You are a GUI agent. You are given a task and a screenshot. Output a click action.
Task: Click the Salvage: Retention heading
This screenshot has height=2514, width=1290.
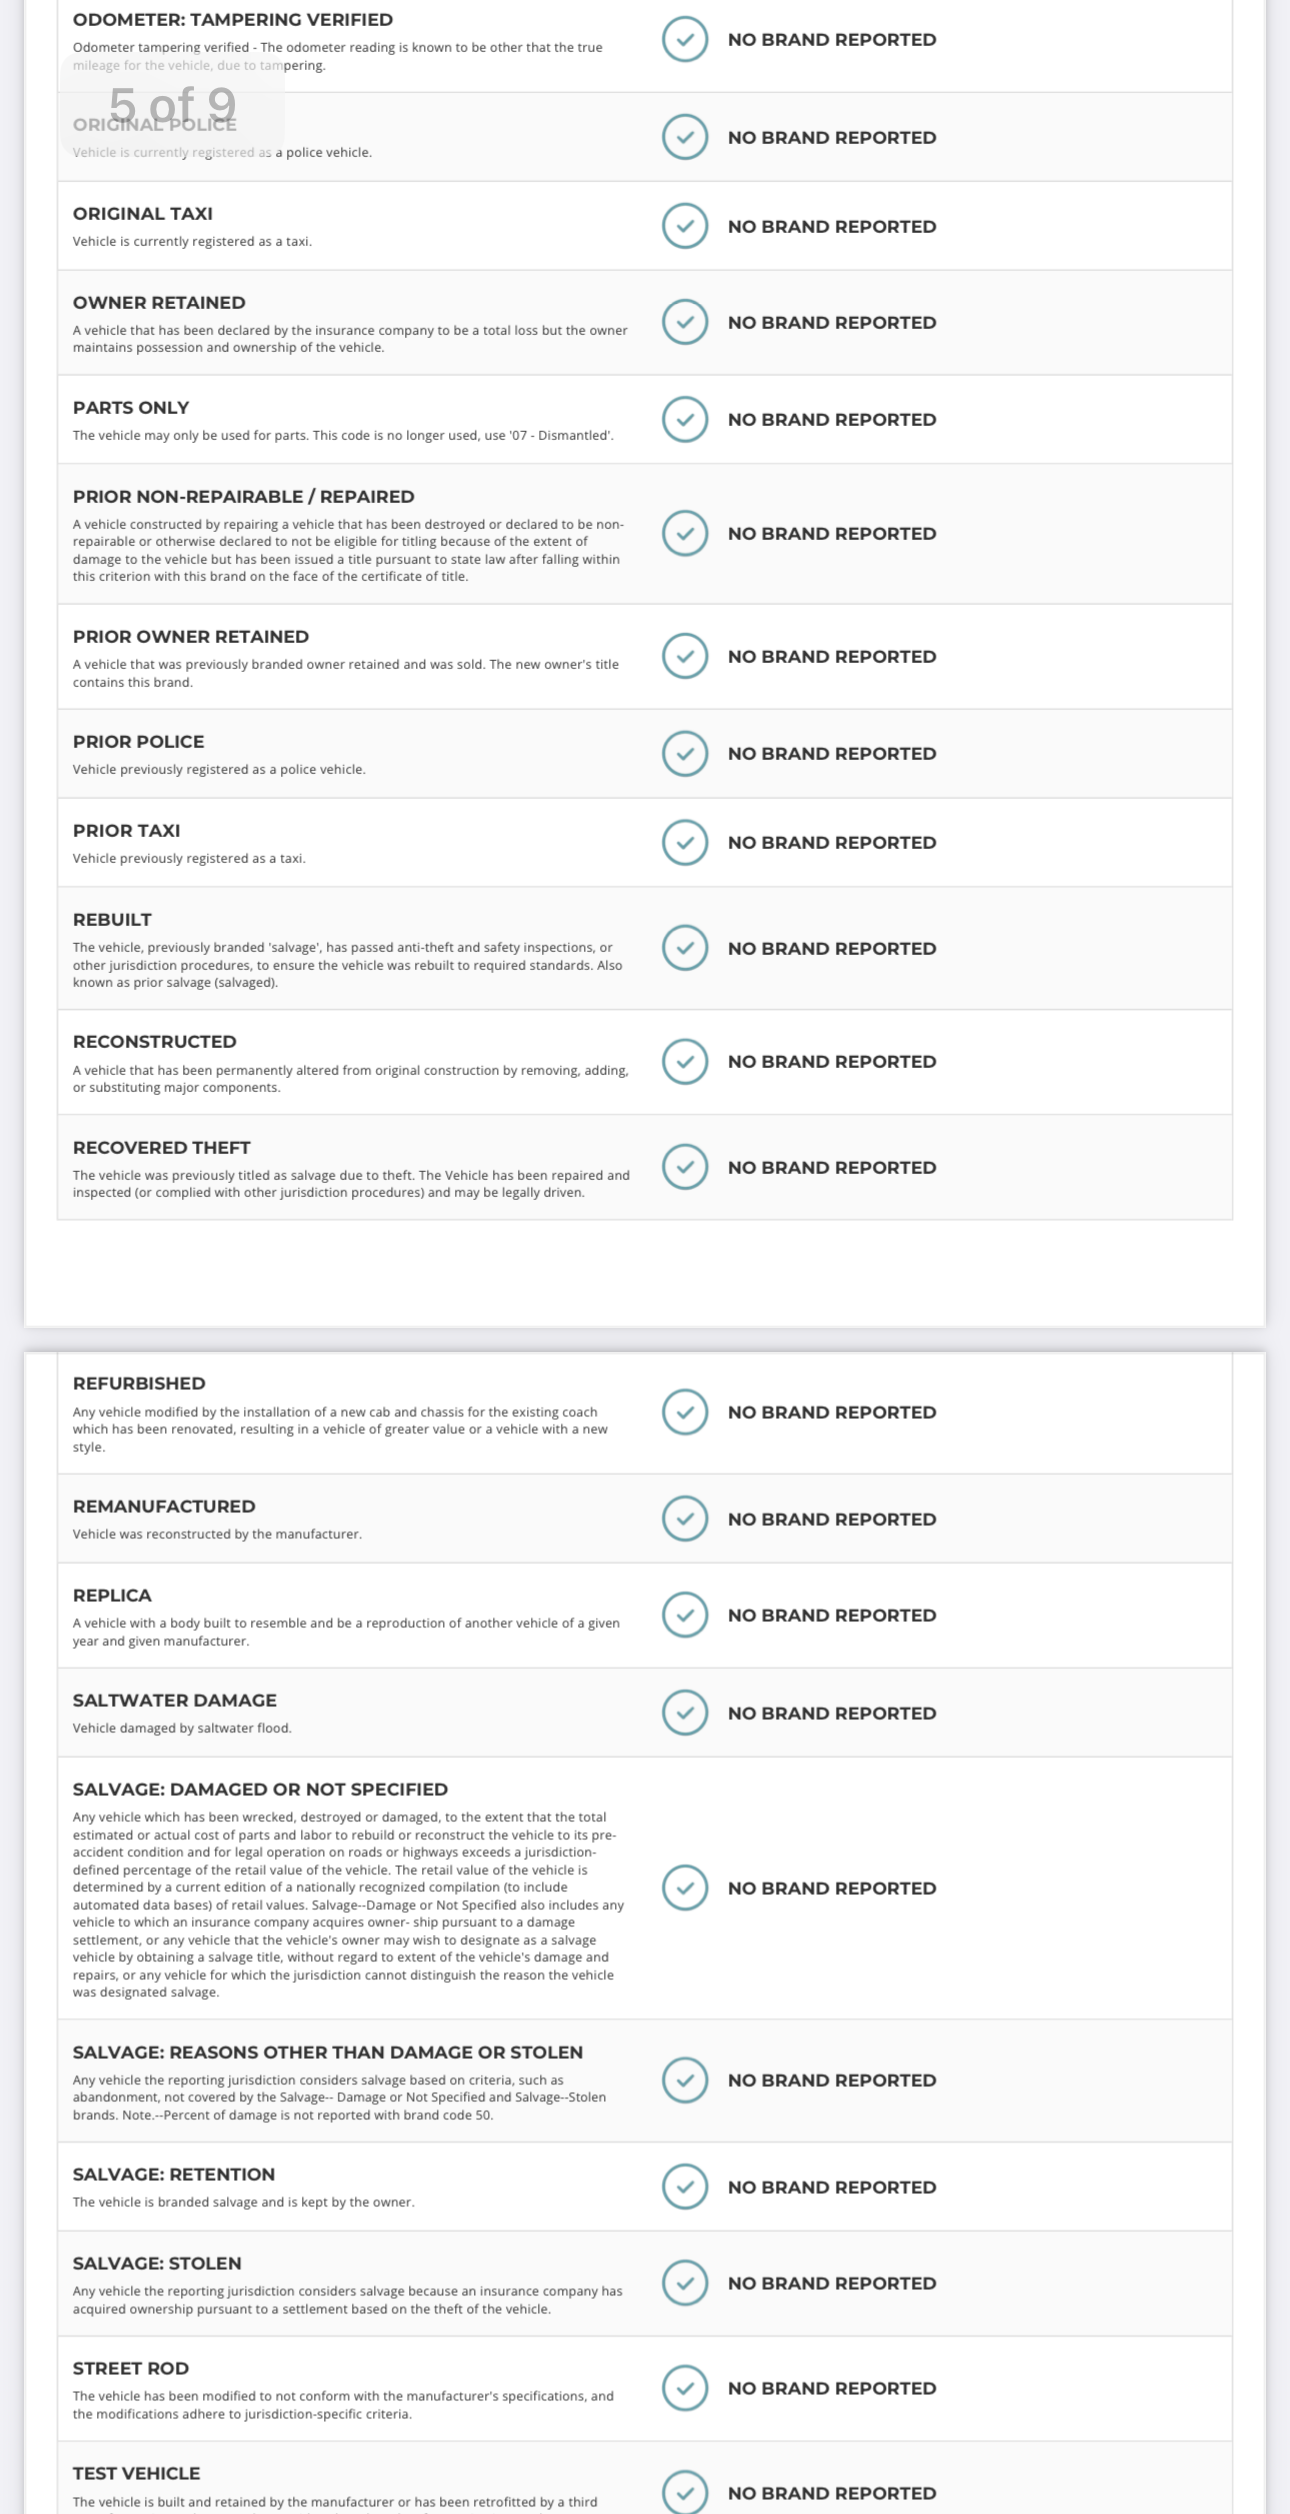coord(174,2174)
